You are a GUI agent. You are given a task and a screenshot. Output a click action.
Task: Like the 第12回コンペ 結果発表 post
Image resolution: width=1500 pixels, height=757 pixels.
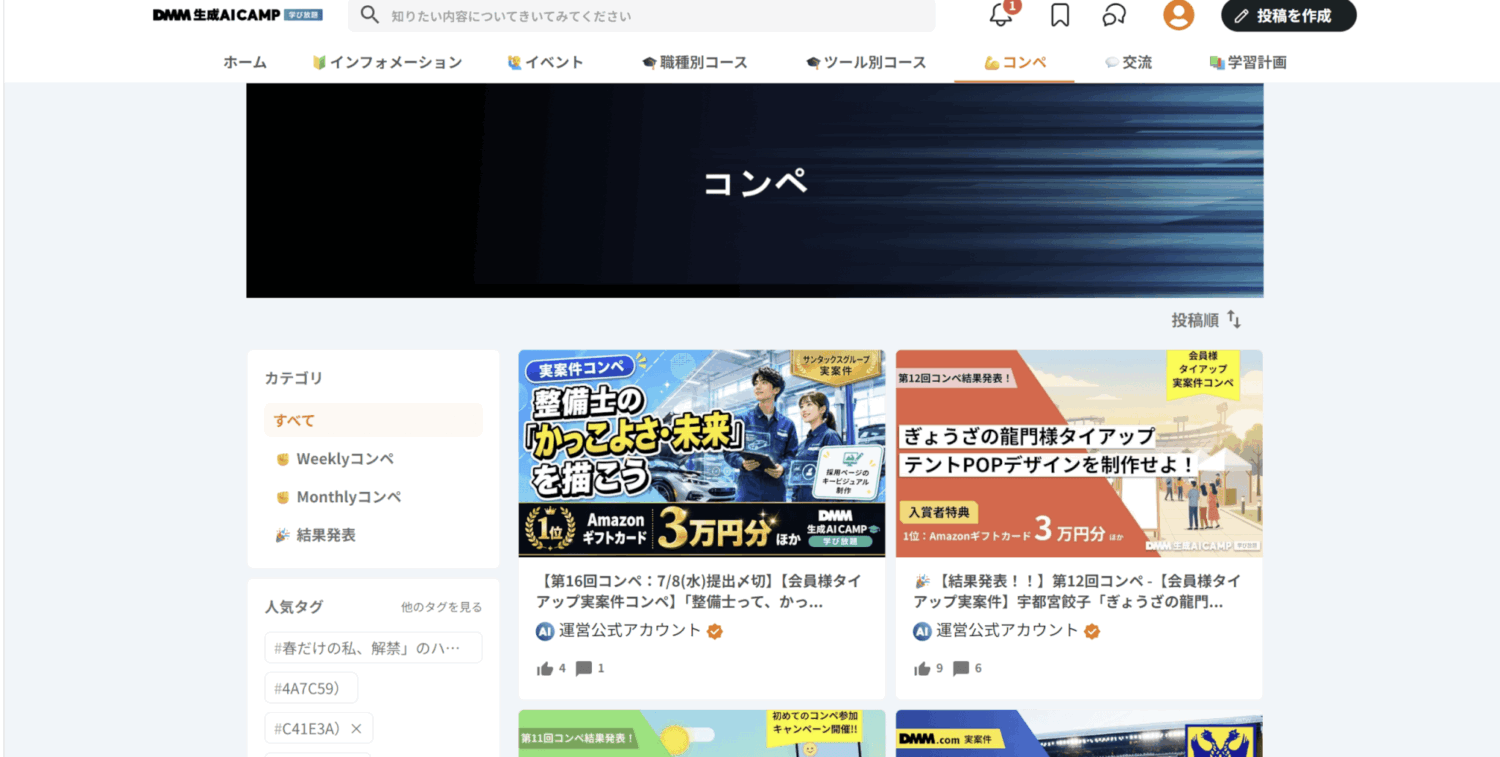tap(922, 669)
